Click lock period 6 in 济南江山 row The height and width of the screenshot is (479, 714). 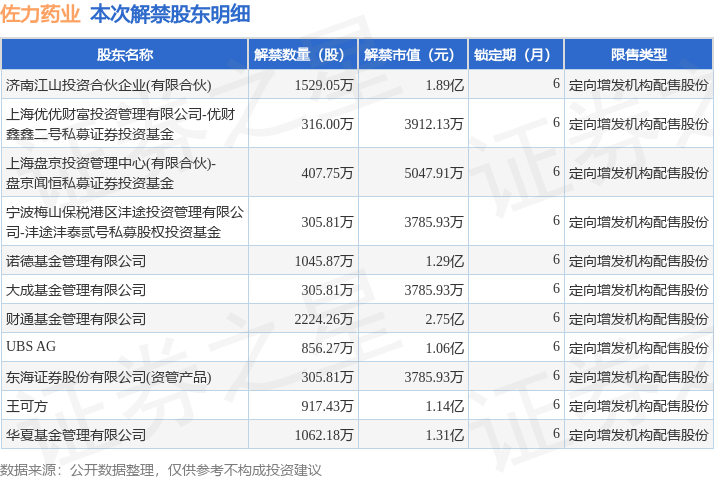click(556, 83)
